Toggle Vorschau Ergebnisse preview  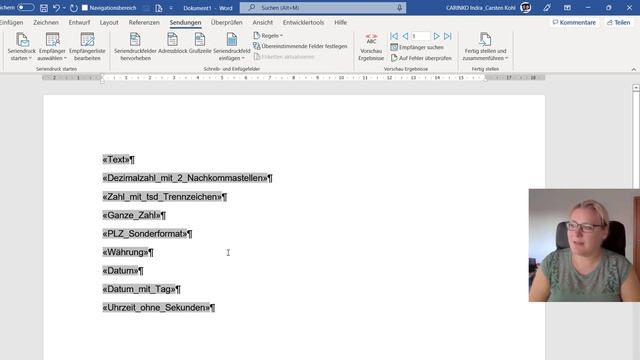pos(371,47)
